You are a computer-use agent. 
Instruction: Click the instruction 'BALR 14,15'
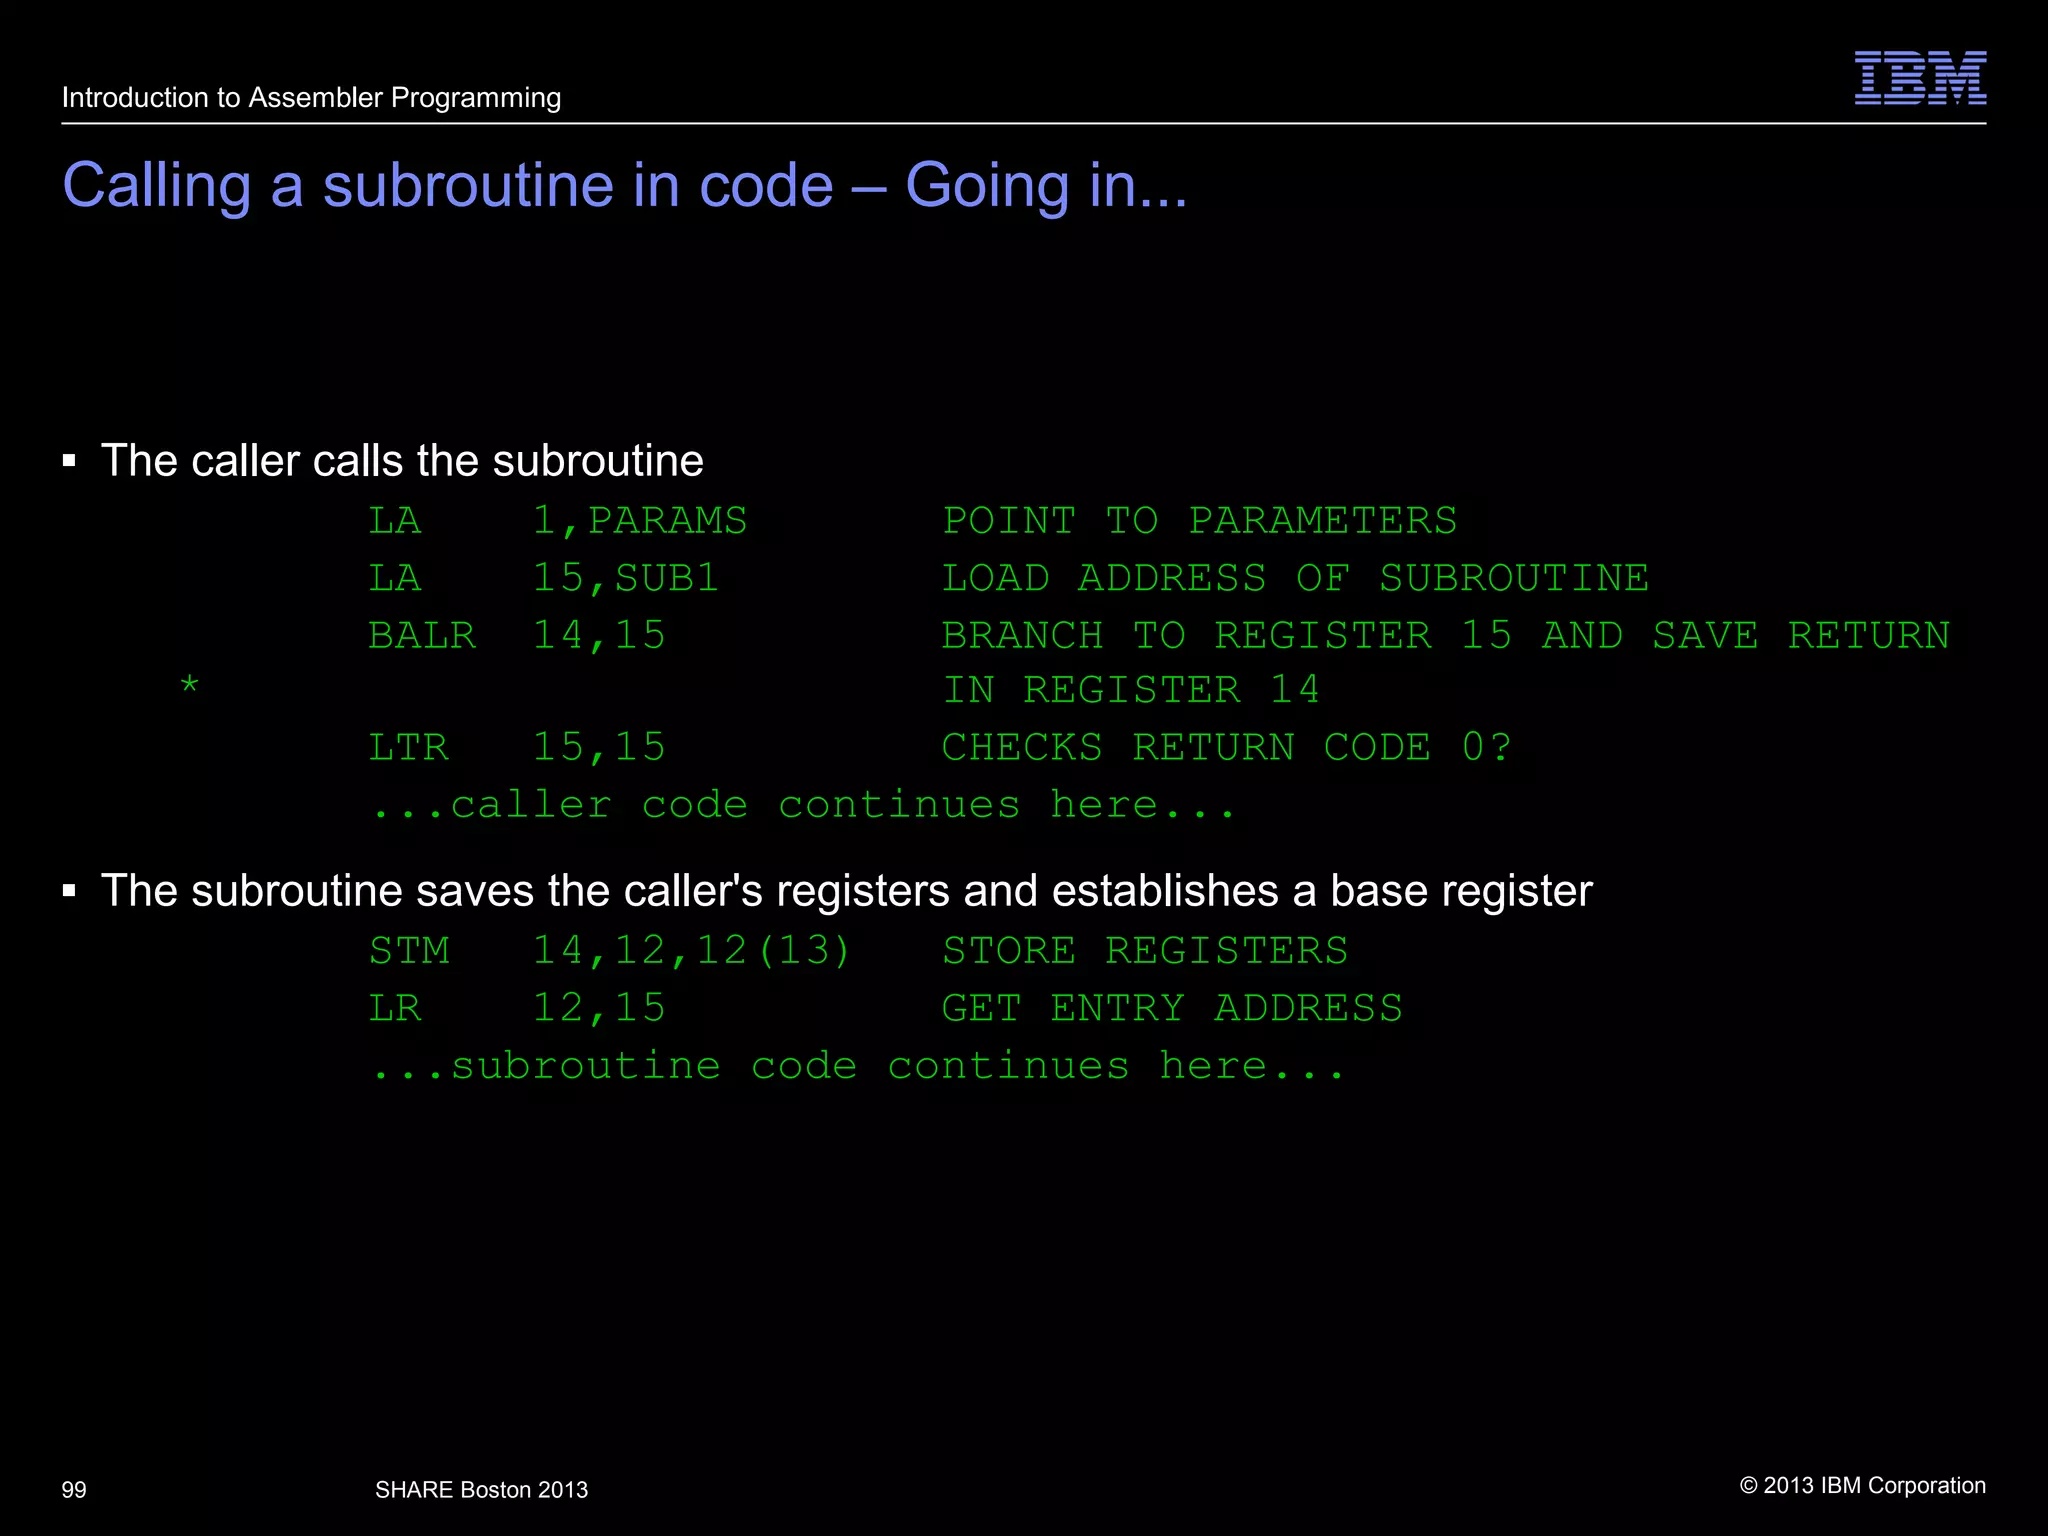pos(516,636)
